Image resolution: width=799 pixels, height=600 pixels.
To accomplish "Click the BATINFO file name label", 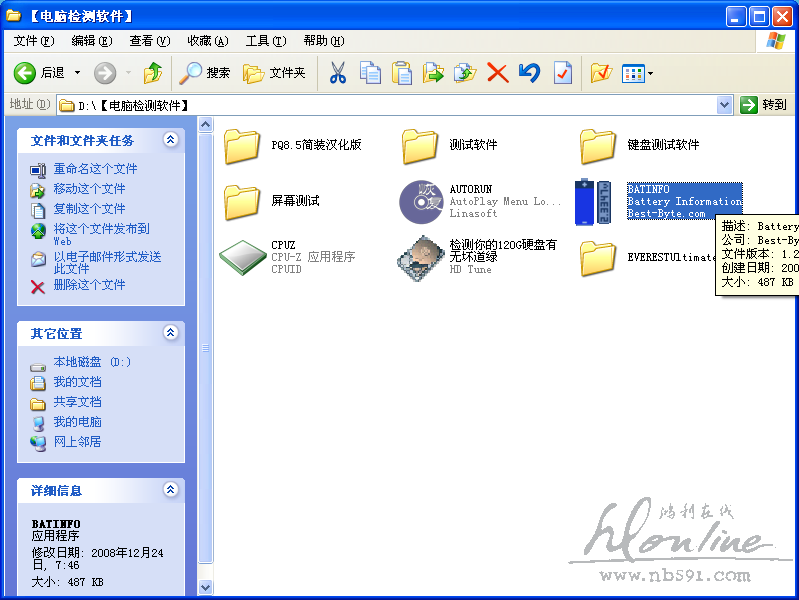I will 648,189.
